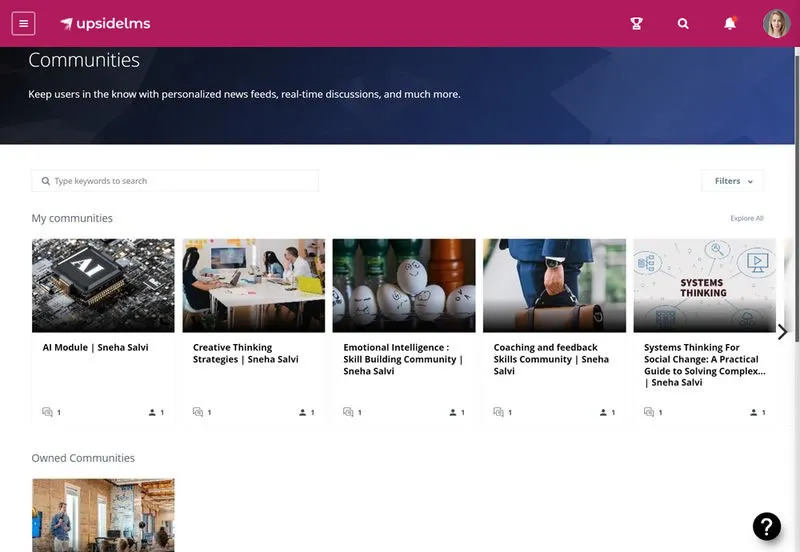Open AI Module | Sneha Salvi title
This screenshot has width=800, height=552.
95,347
